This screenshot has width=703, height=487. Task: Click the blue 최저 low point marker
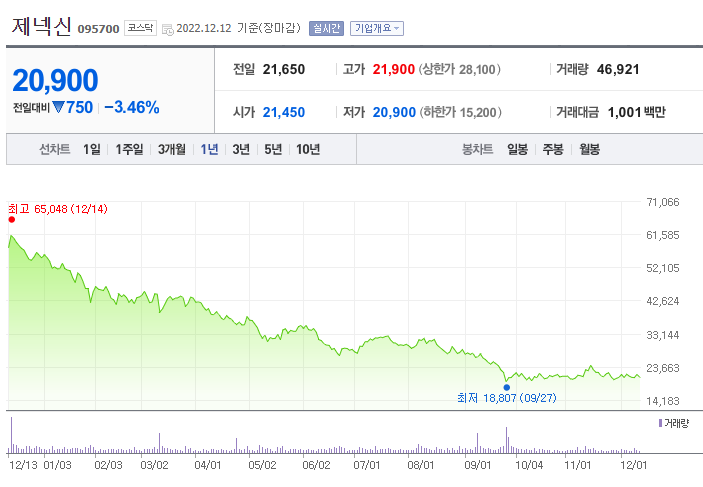click(x=507, y=387)
